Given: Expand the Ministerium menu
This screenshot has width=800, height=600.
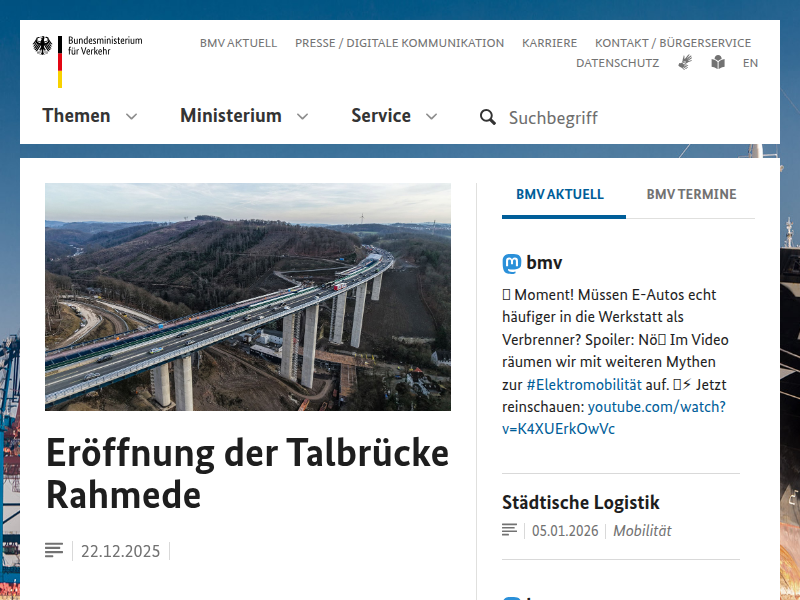Looking at the screenshot, I should click(x=243, y=116).
